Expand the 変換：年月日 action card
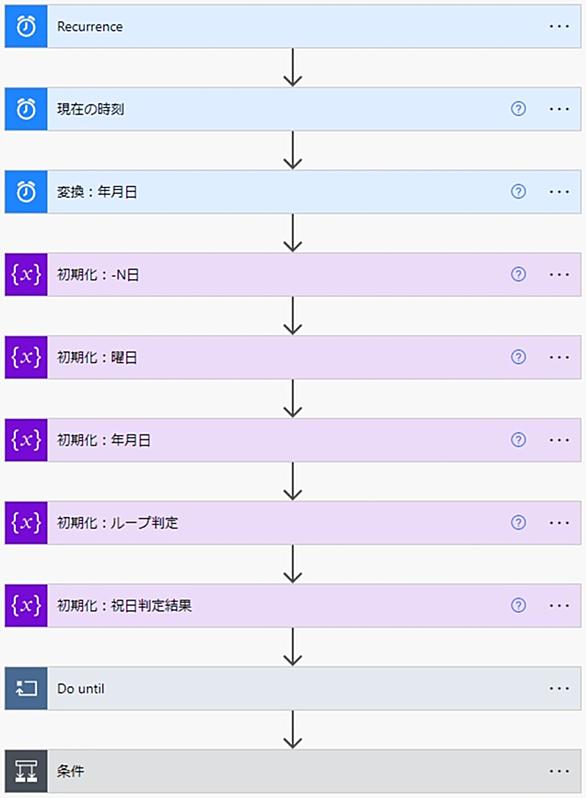 click(x=293, y=192)
